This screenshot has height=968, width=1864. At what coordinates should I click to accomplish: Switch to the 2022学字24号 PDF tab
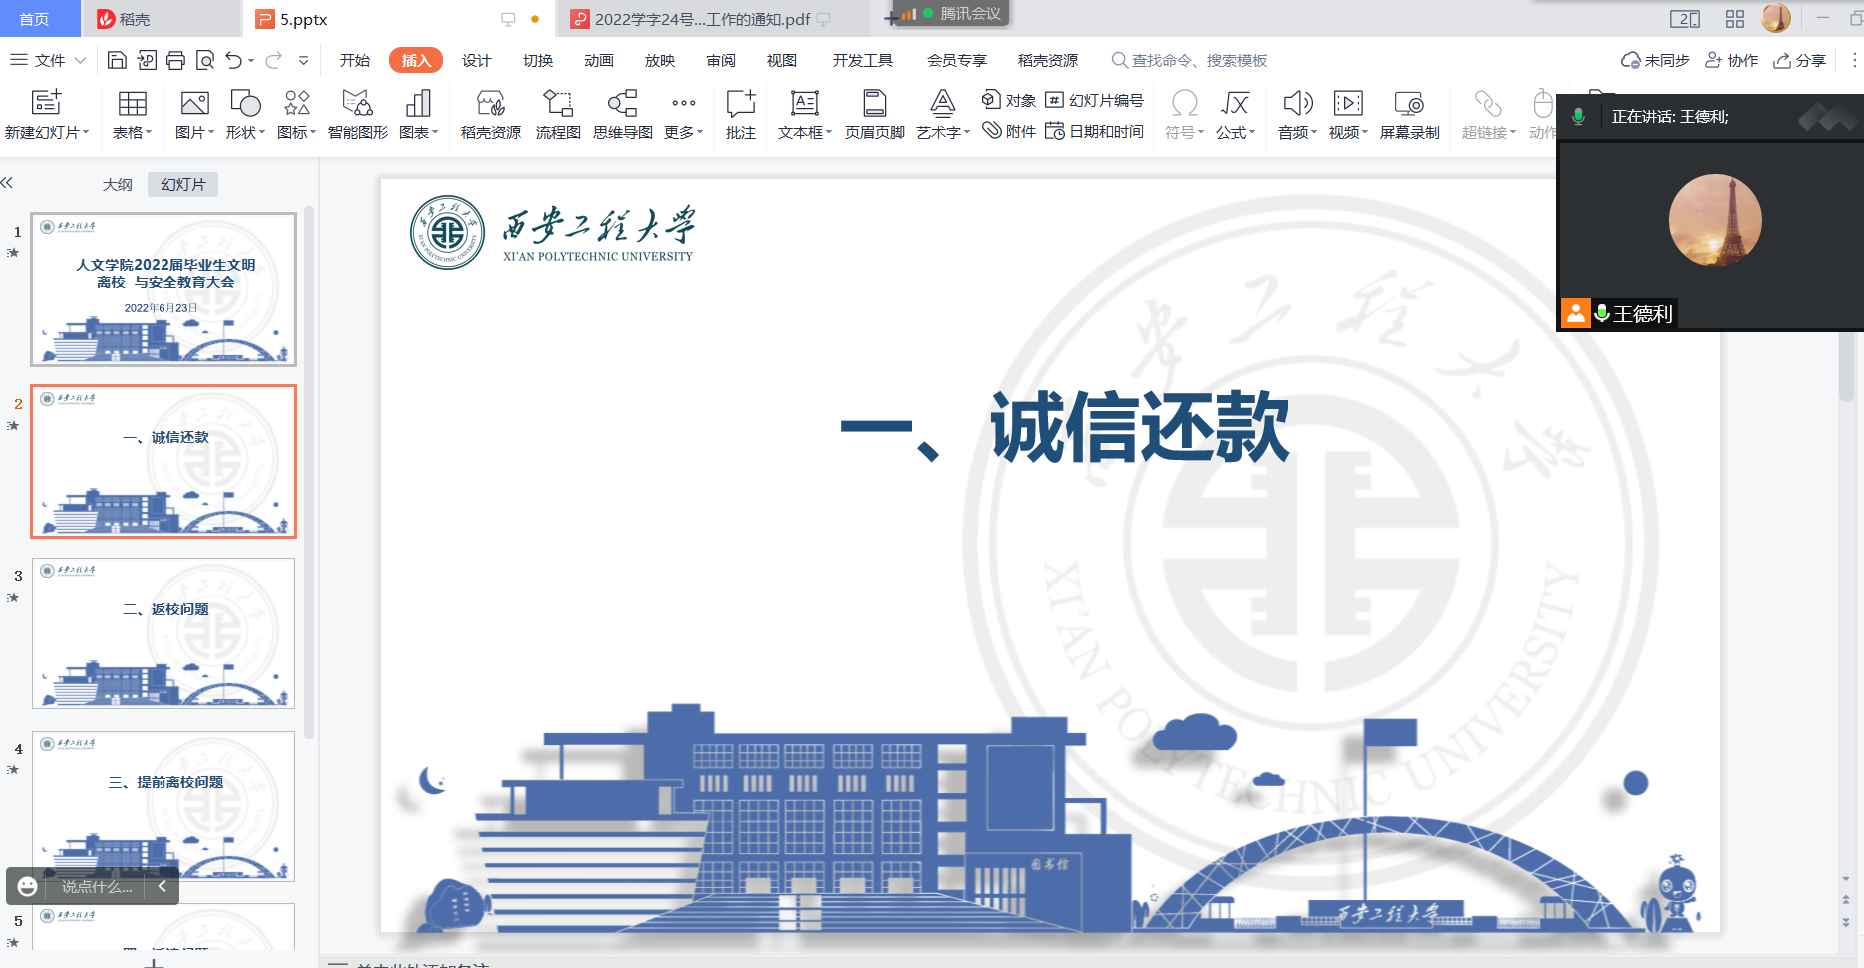click(702, 19)
